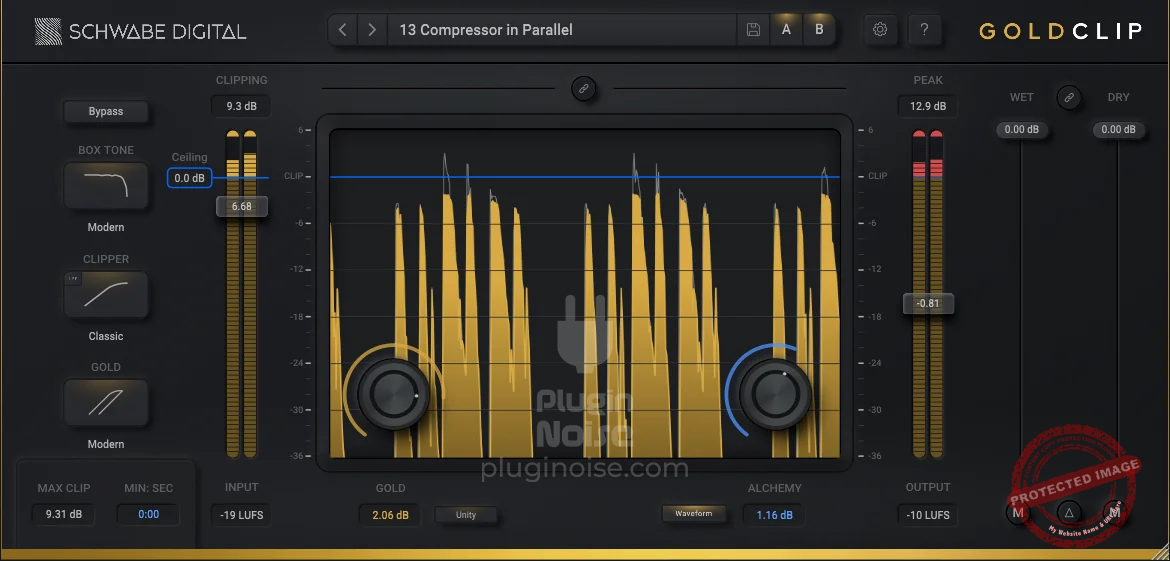Click the input gain handle showing 6.68

242,207
